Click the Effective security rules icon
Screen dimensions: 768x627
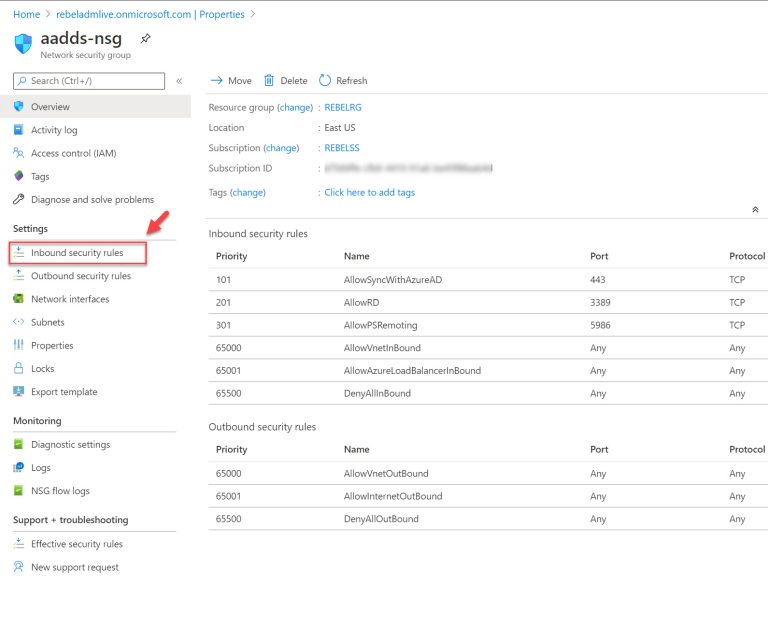point(19,543)
